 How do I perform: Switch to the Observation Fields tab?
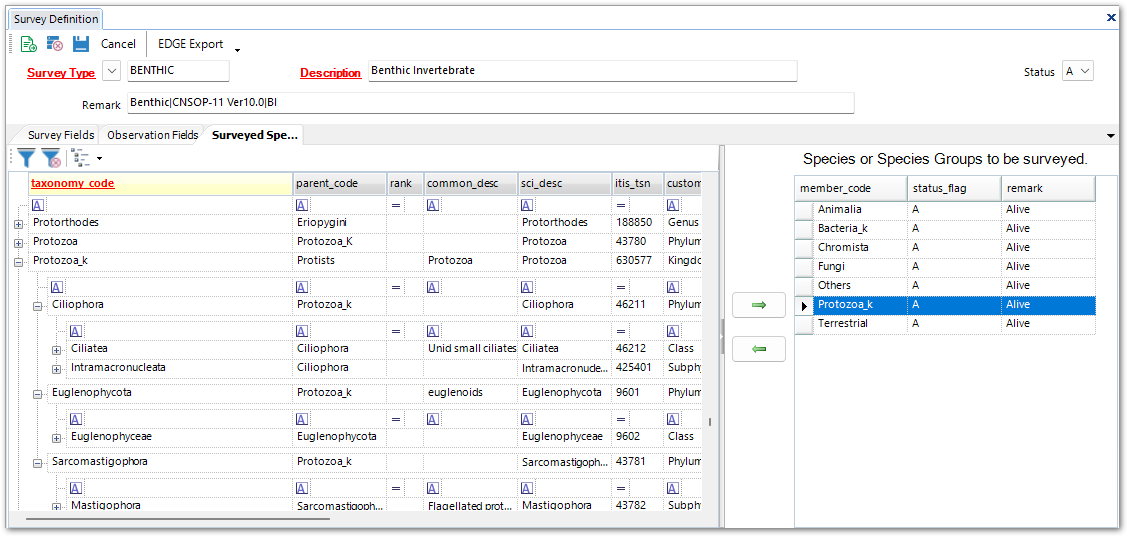click(x=152, y=135)
